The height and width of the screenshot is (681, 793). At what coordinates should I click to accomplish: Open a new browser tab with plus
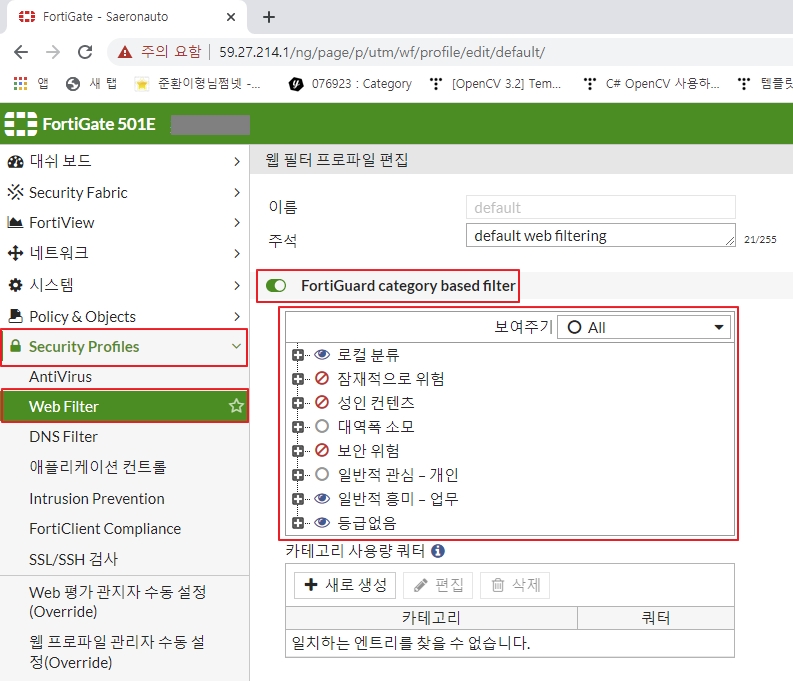pos(269,17)
